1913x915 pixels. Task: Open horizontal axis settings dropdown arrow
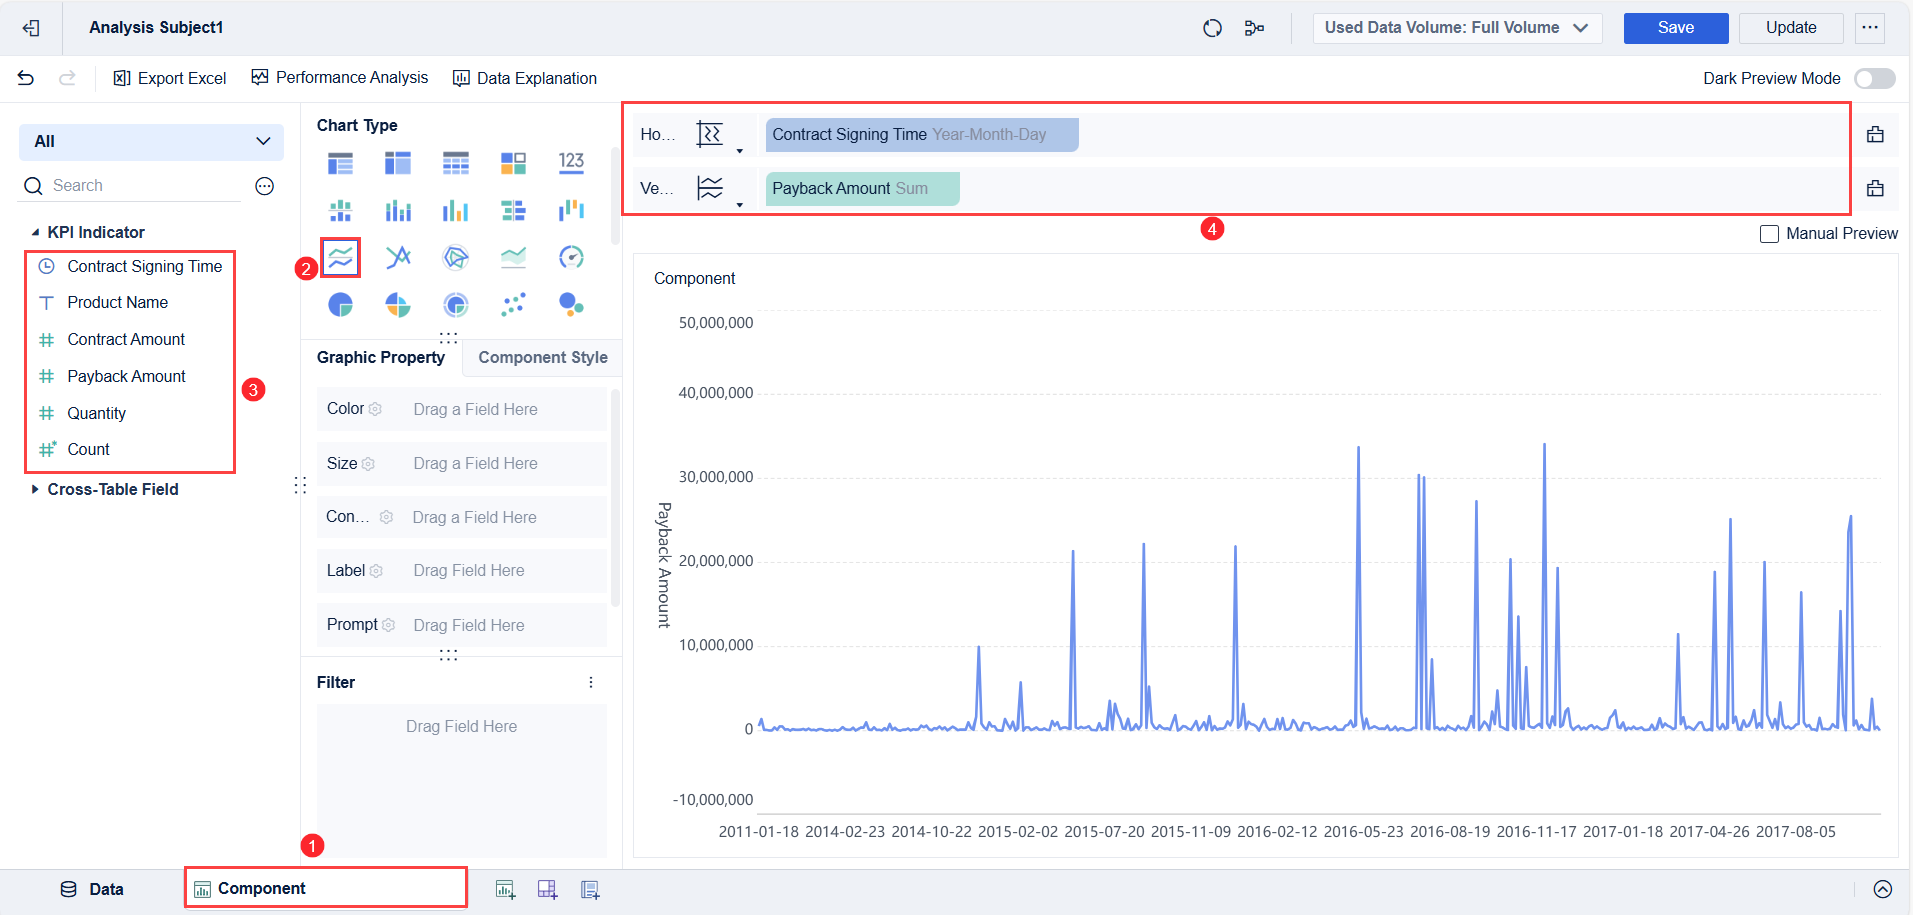point(739,151)
